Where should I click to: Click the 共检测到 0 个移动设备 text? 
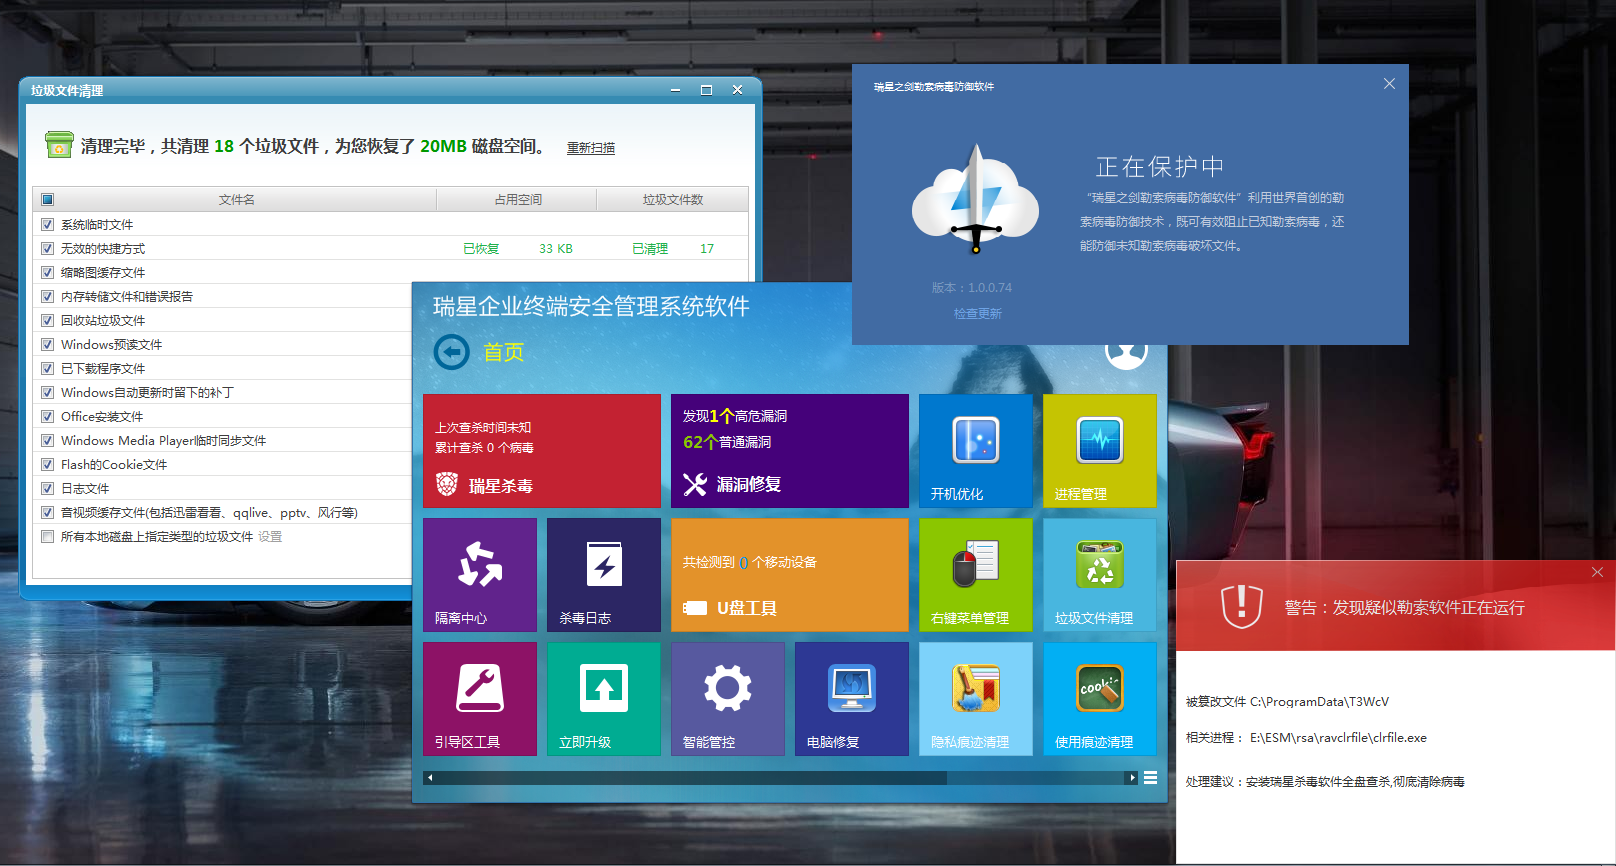click(750, 563)
